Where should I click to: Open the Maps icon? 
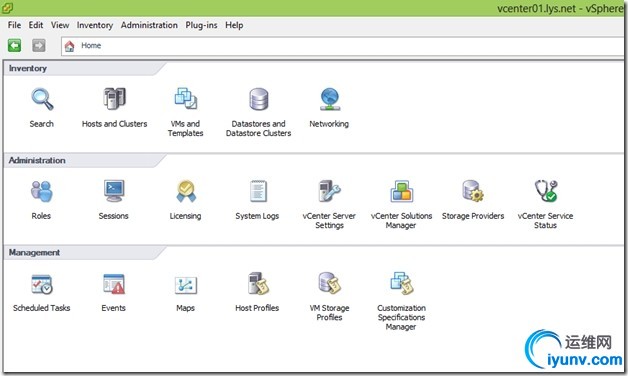pos(186,285)
